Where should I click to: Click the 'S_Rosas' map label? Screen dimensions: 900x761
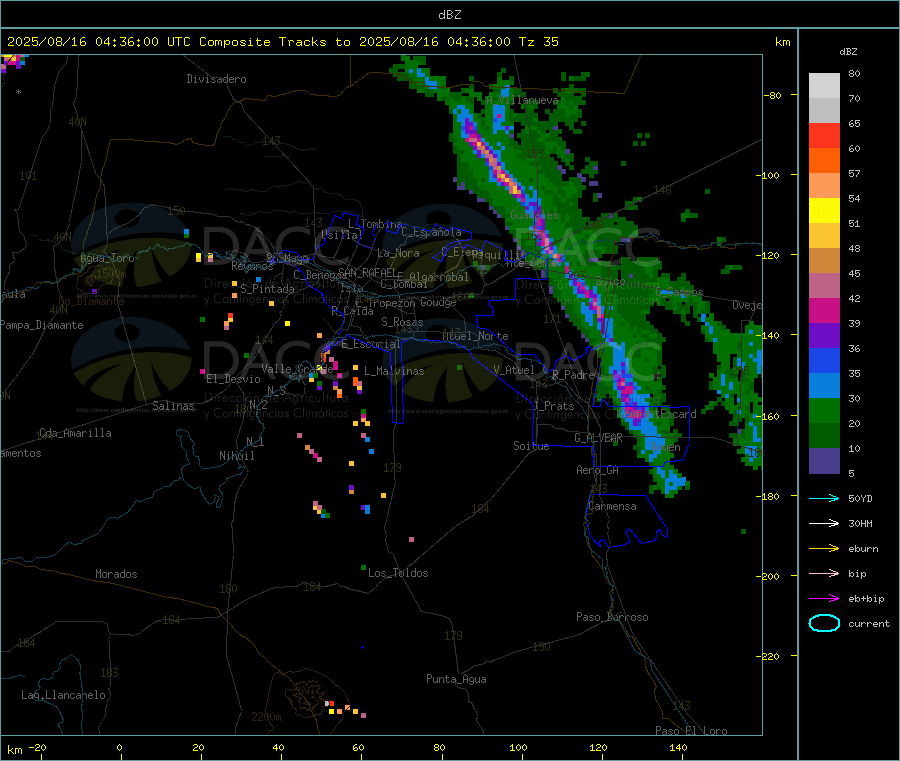[x=402, y=322]
